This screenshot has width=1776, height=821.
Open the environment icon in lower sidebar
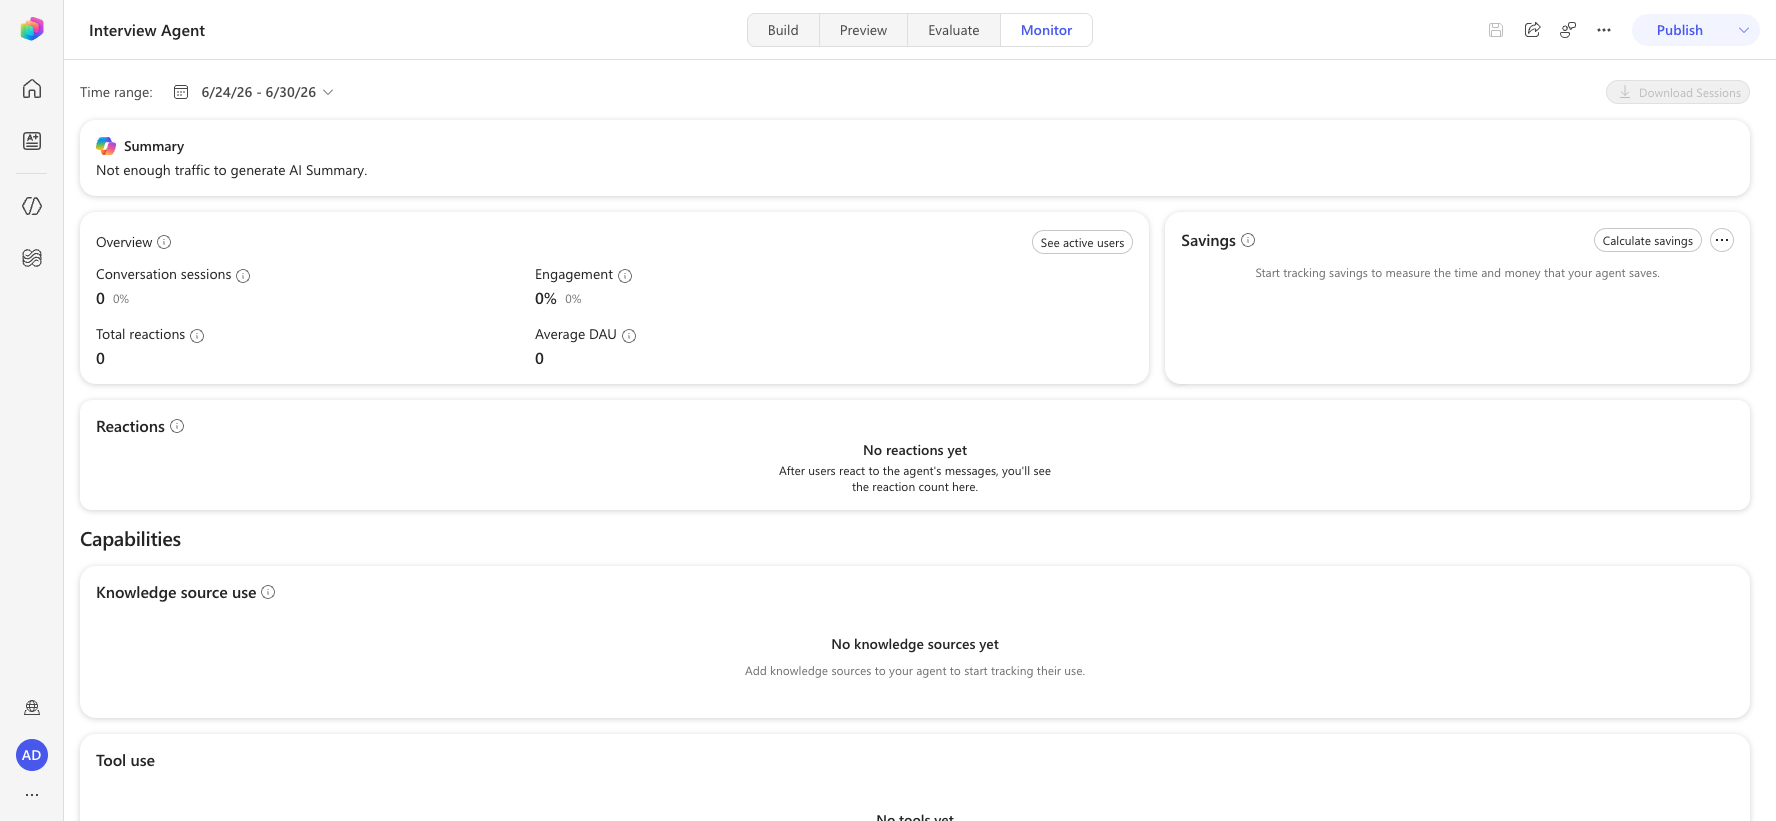pos(32,708)
